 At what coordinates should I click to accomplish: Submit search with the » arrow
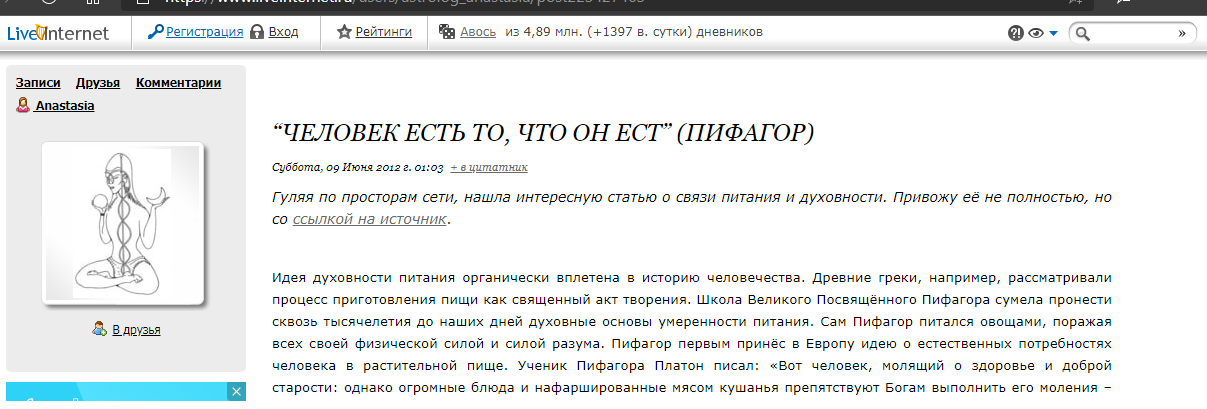[x=1182, y=33]
